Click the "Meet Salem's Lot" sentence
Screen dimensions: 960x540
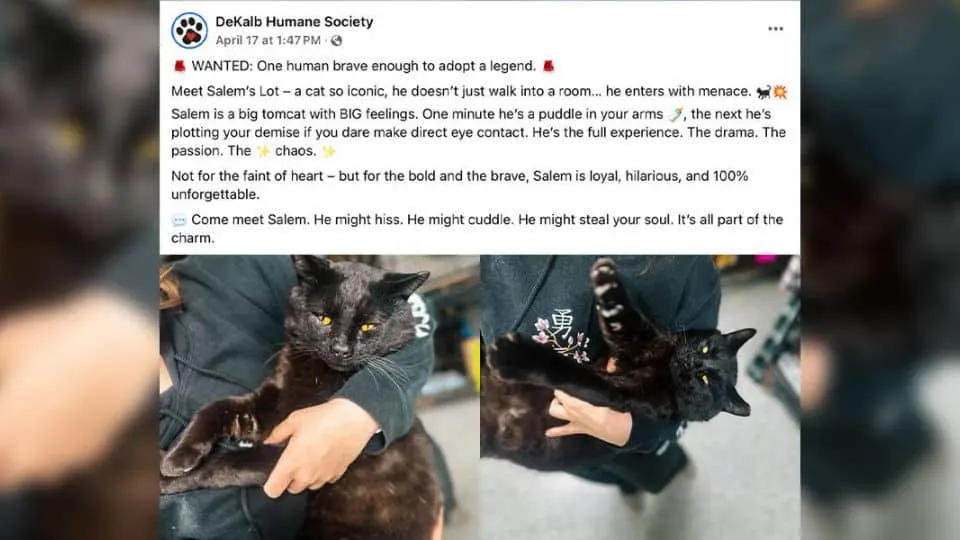(479, 92)
